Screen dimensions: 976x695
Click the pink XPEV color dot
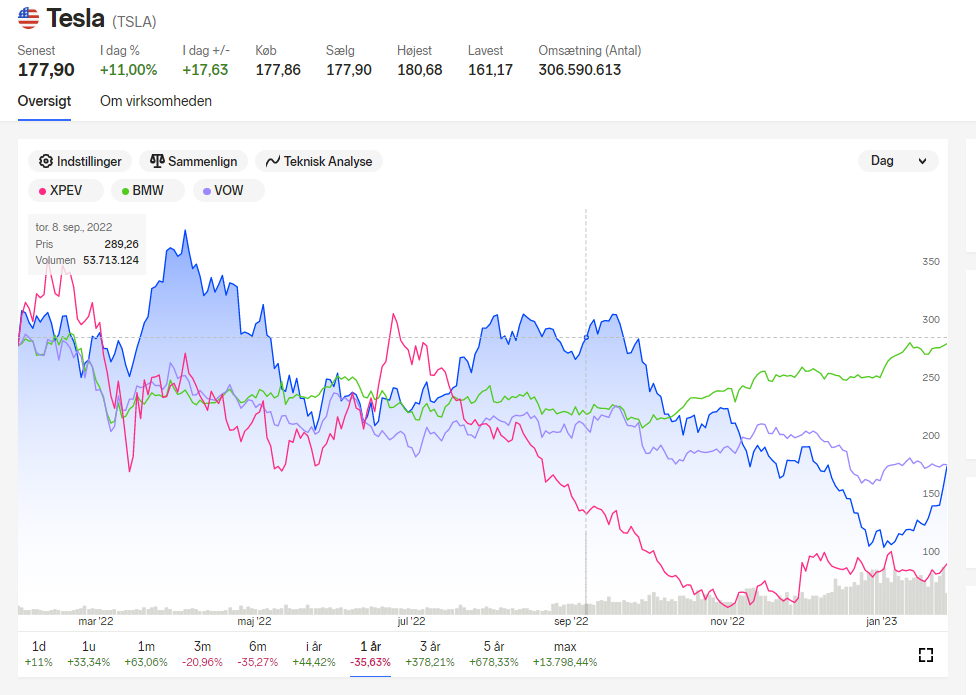(x=42, y=191)
